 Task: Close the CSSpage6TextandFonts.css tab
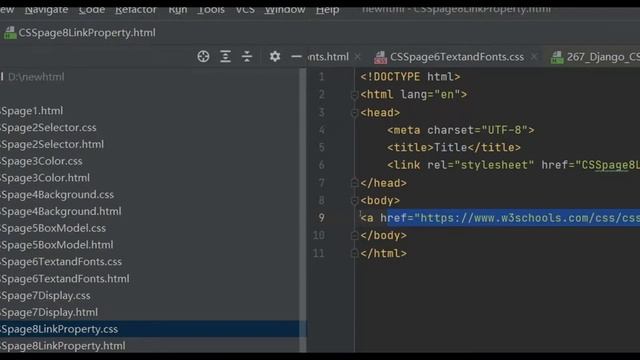pyautogui.click(x=534, y=57)
